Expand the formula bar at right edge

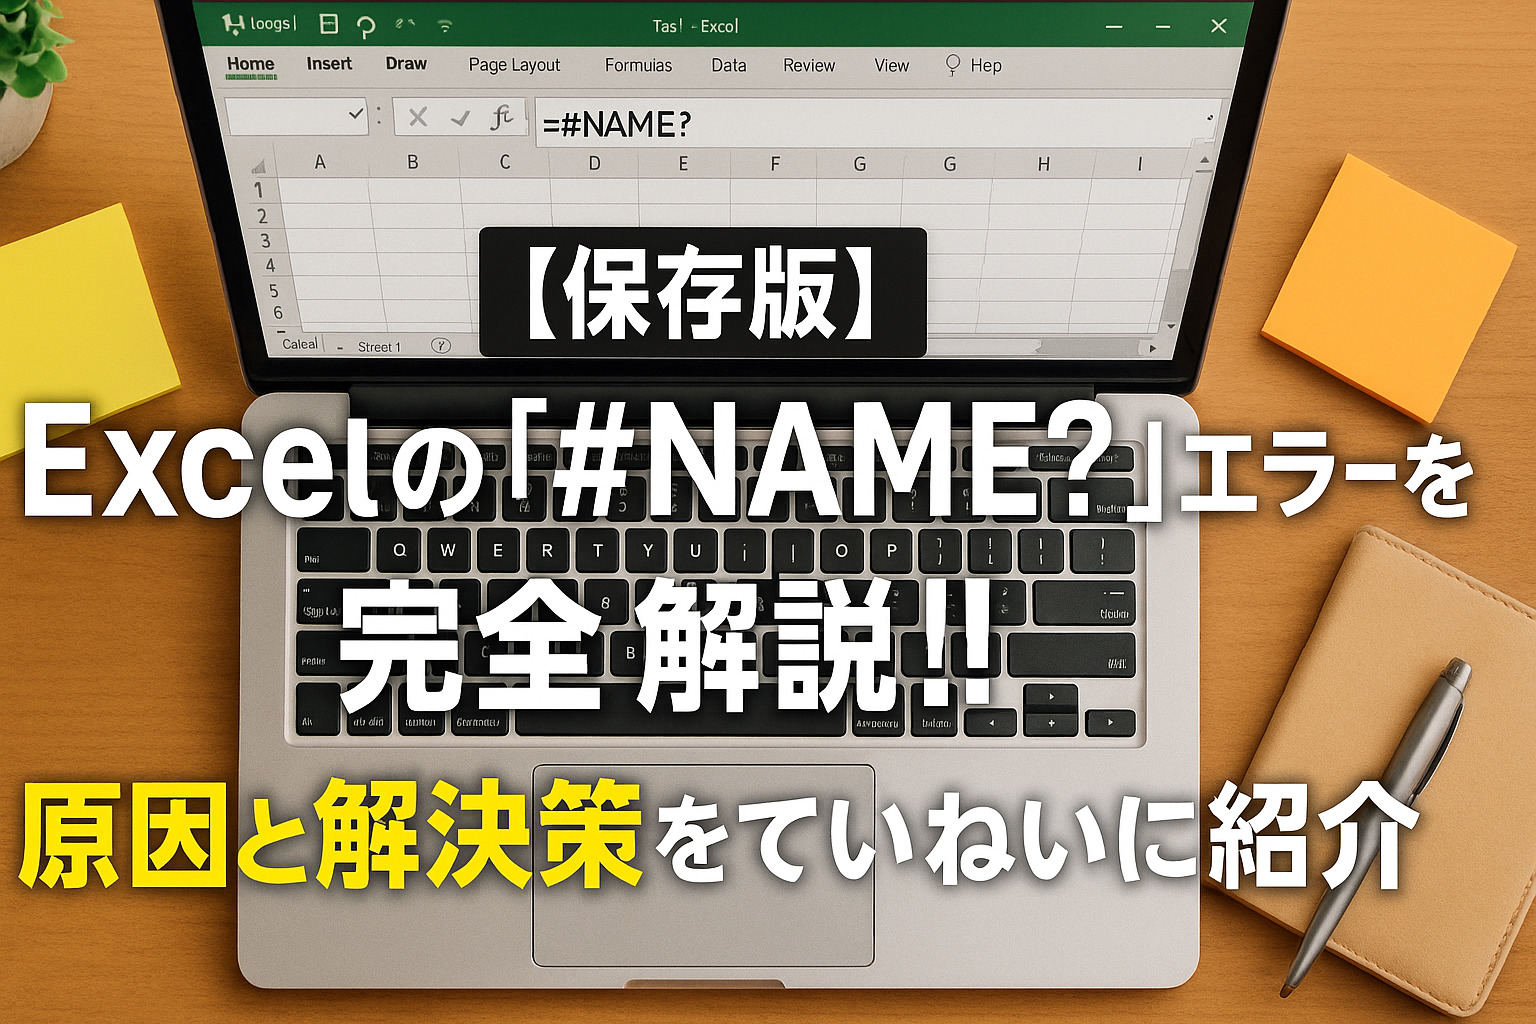1210,119
